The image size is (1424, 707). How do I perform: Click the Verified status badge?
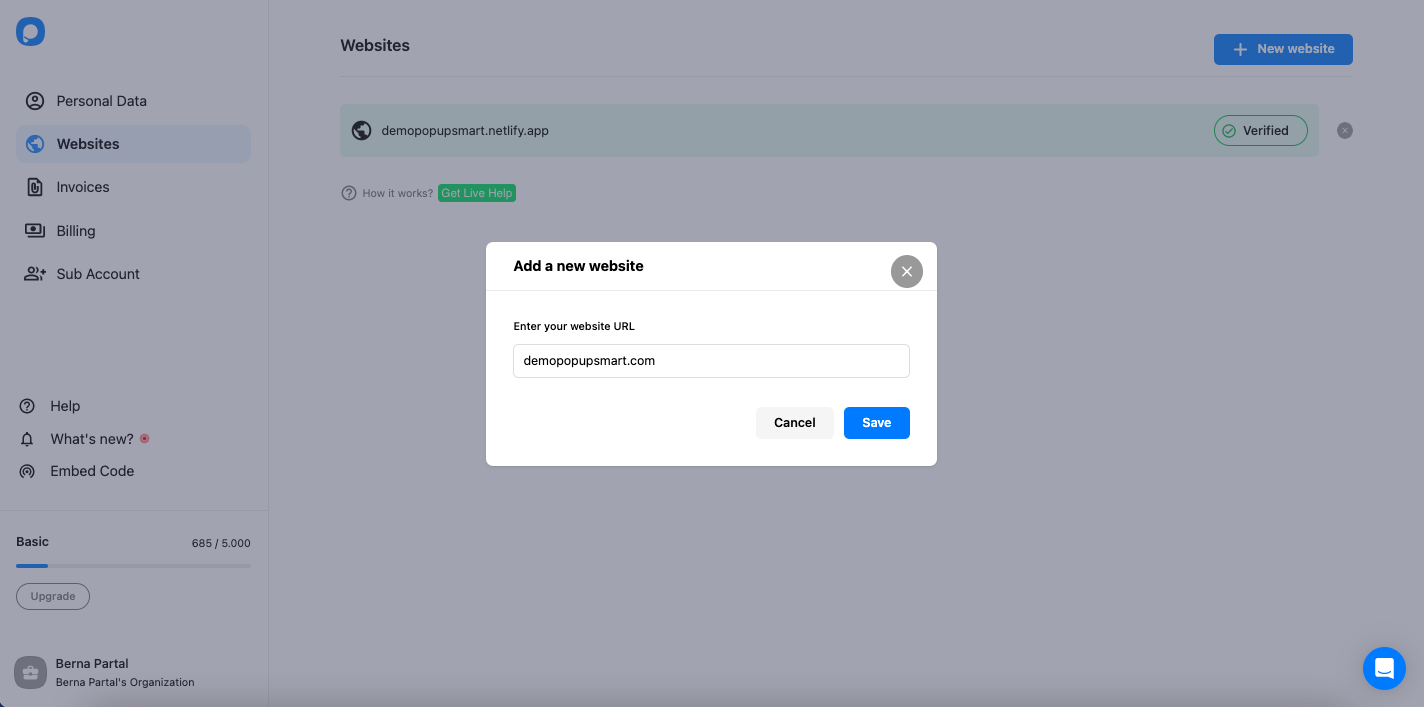click(1261, 131)
